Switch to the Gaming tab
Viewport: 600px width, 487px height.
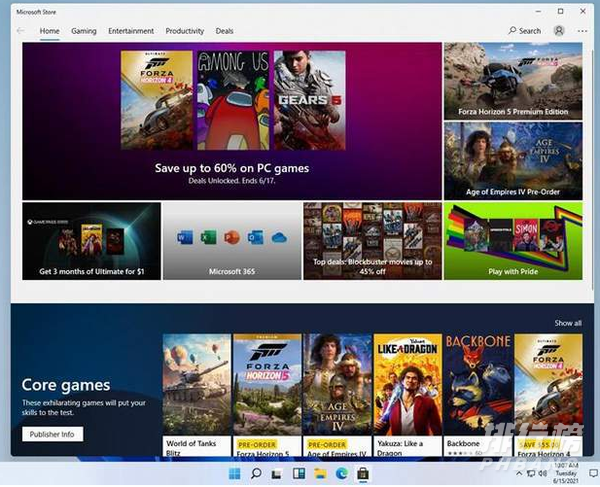click(84, 31)
